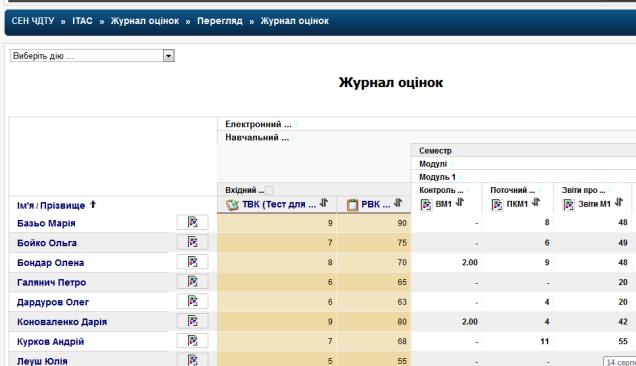Screen dimensions: 636x366
Task: Open Бойко Ольга profile link
Action: tap(47, 243)
